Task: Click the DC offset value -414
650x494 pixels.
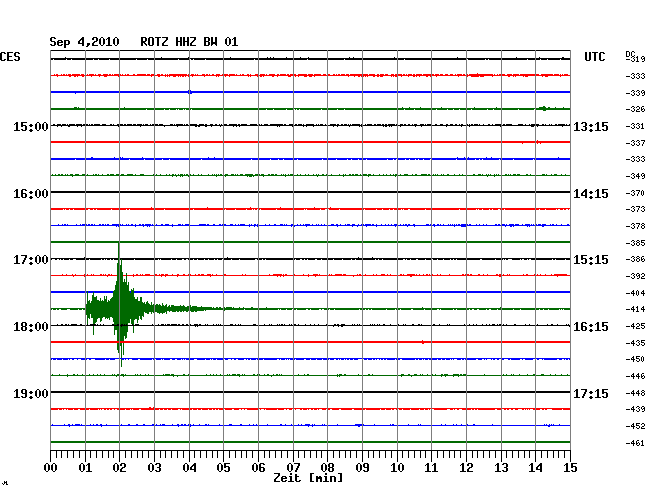Action: click(635, 309)
